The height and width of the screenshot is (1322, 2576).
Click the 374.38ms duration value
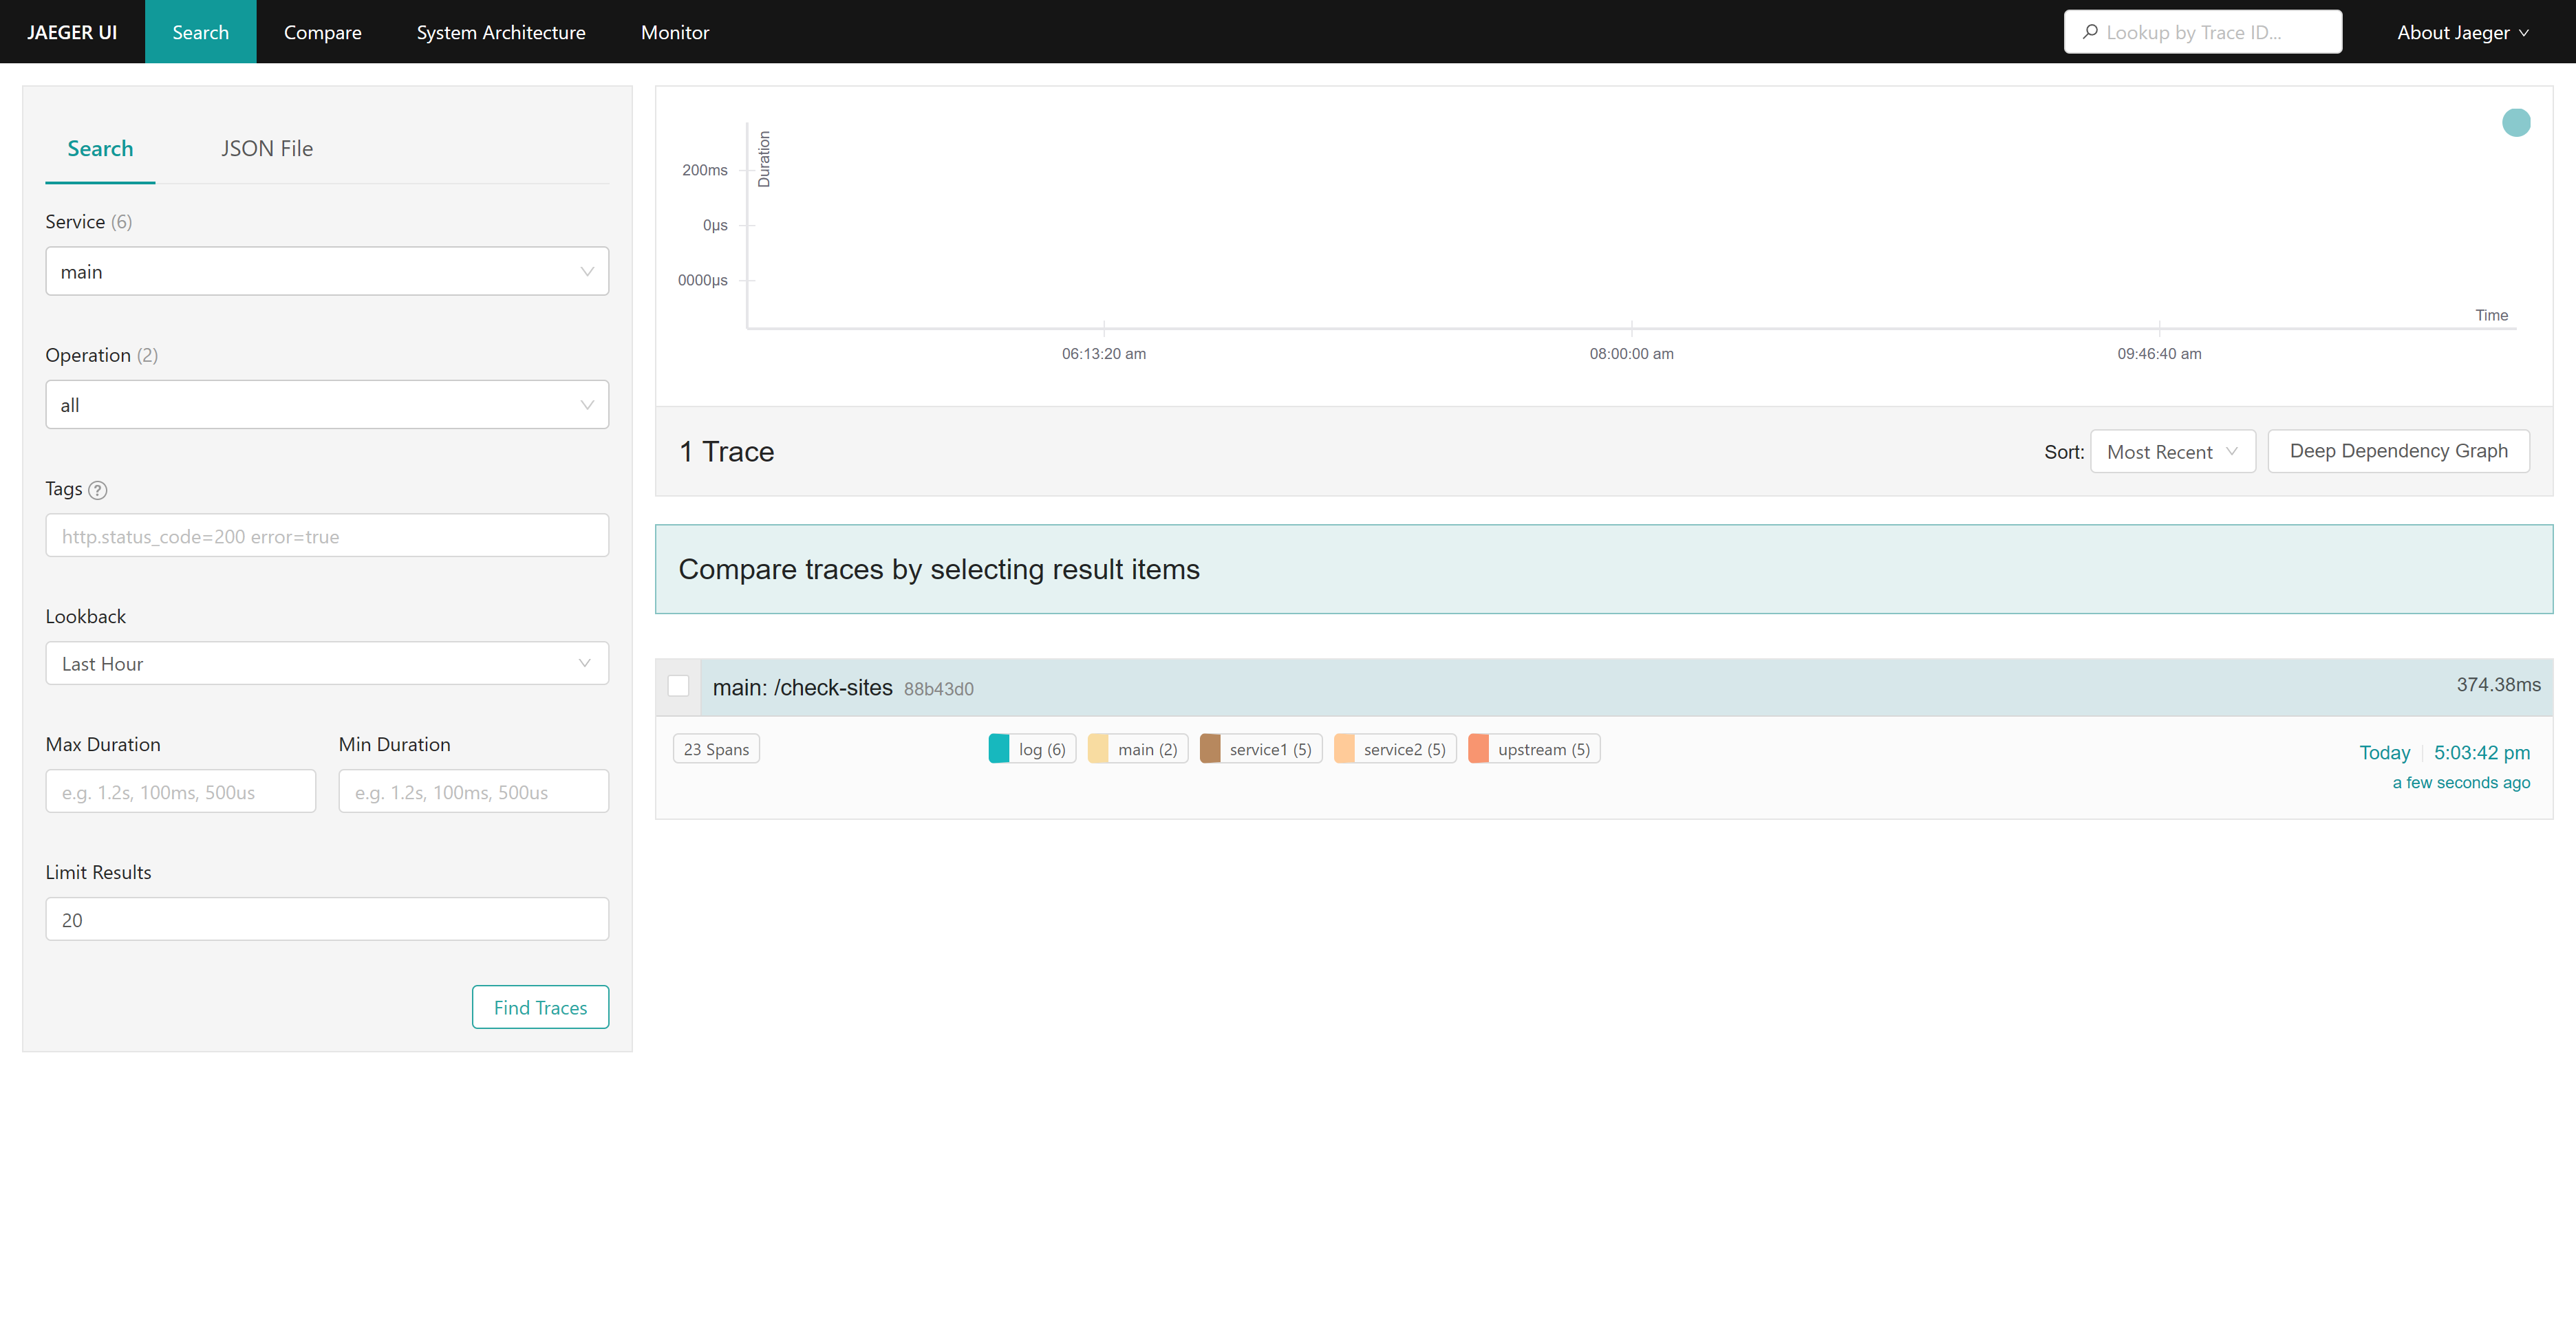[2498, 685]
